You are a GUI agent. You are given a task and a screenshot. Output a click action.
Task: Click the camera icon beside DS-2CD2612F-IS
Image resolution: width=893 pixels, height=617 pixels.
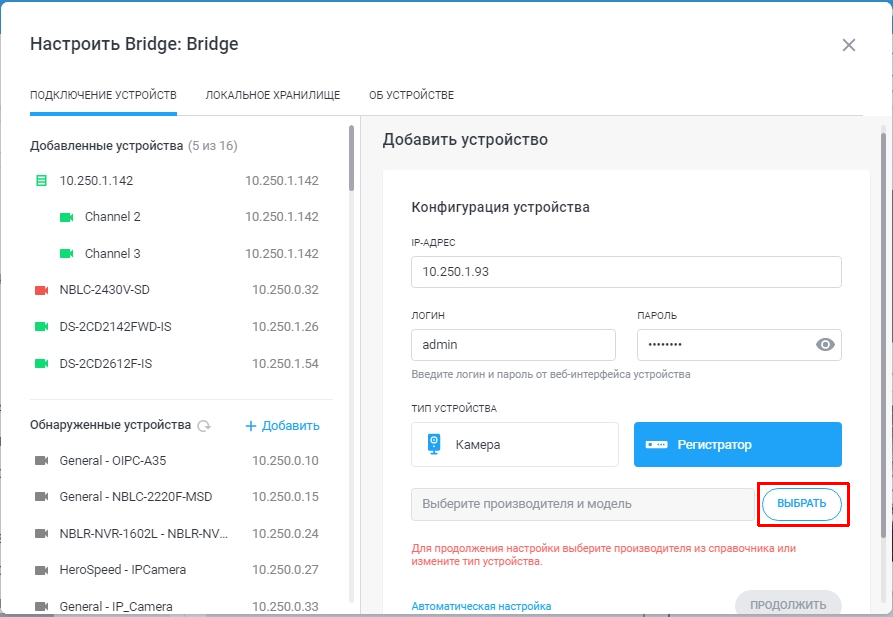[42, 363]
